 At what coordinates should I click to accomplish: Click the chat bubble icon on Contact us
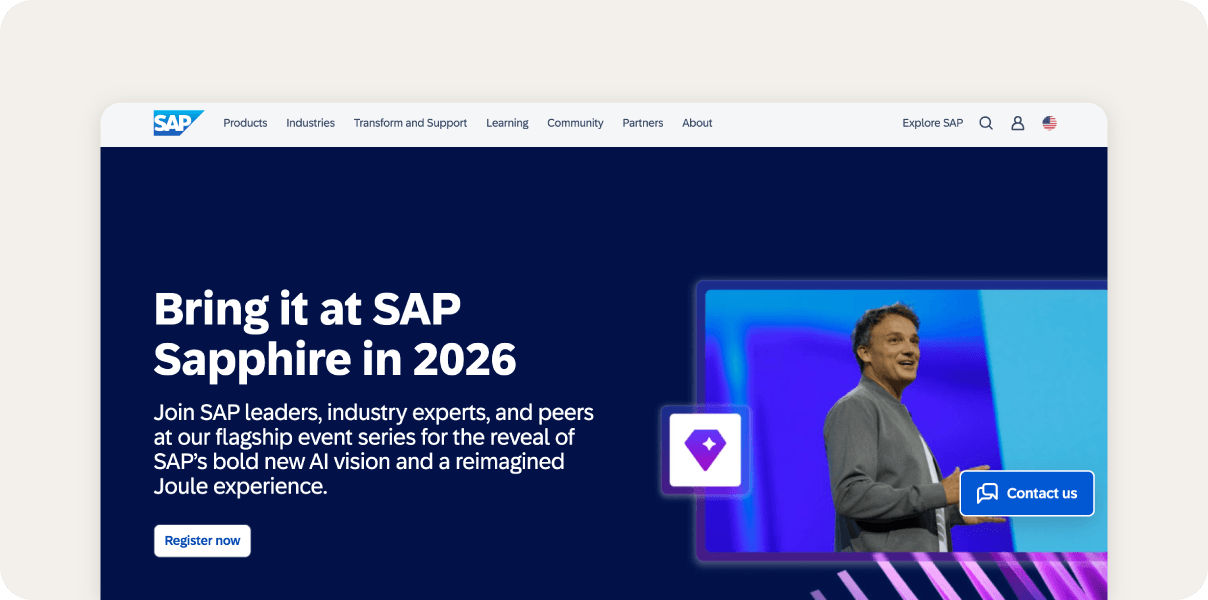click(988, 493)
